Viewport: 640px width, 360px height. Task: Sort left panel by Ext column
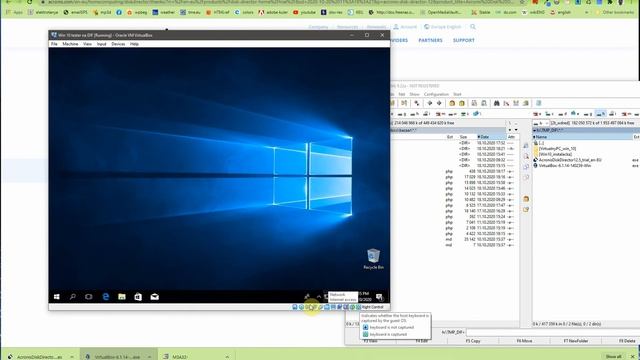450,137
